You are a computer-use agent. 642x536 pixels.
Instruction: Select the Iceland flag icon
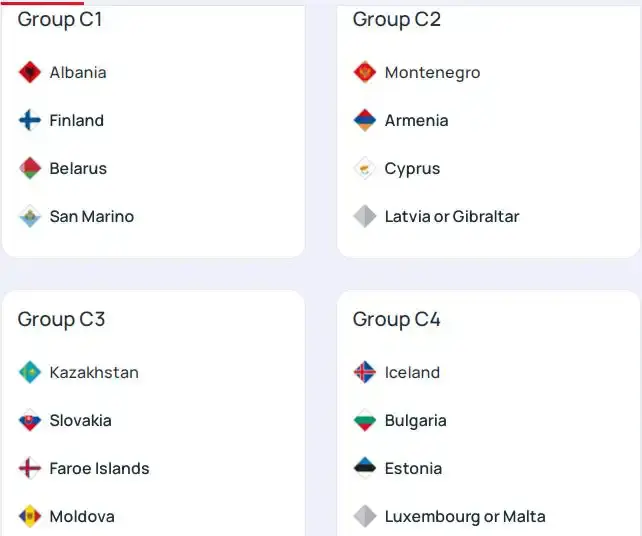[x=365, y=372]
